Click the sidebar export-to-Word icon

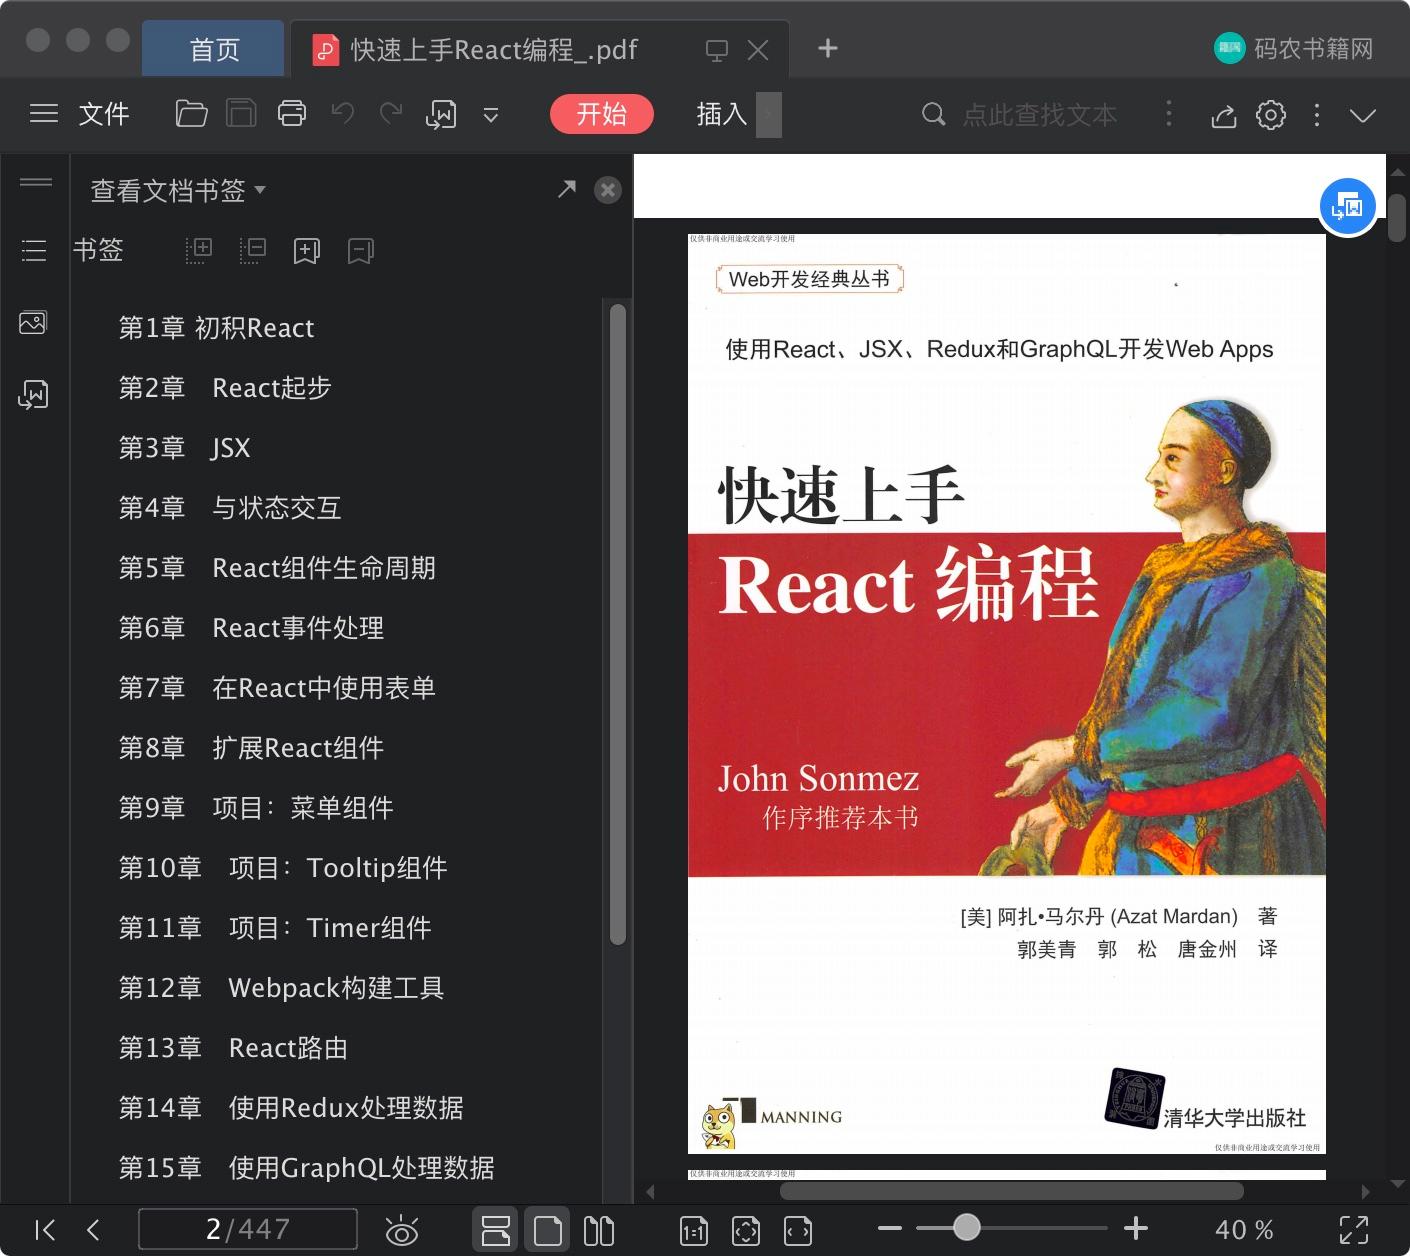click(33, 395)
